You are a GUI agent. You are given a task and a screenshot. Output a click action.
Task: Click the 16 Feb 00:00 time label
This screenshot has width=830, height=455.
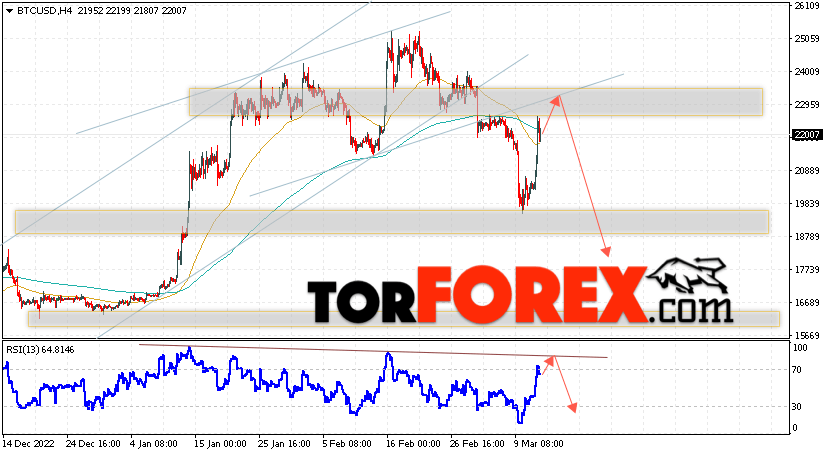tap(413, 443)
